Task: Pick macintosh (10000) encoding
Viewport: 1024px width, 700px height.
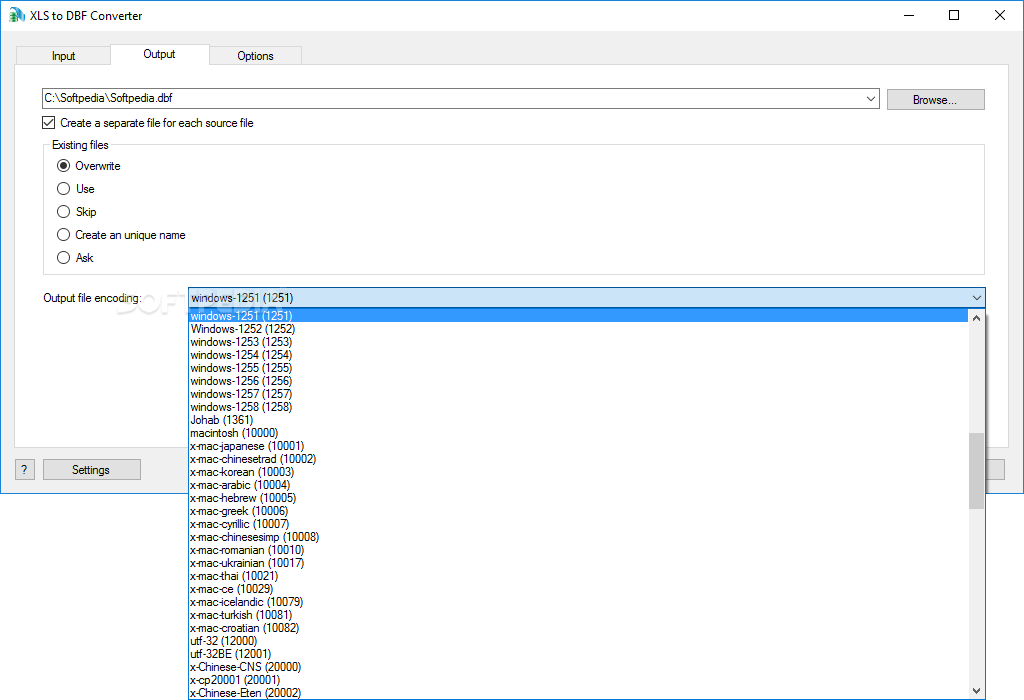Action: click(578, 433)
